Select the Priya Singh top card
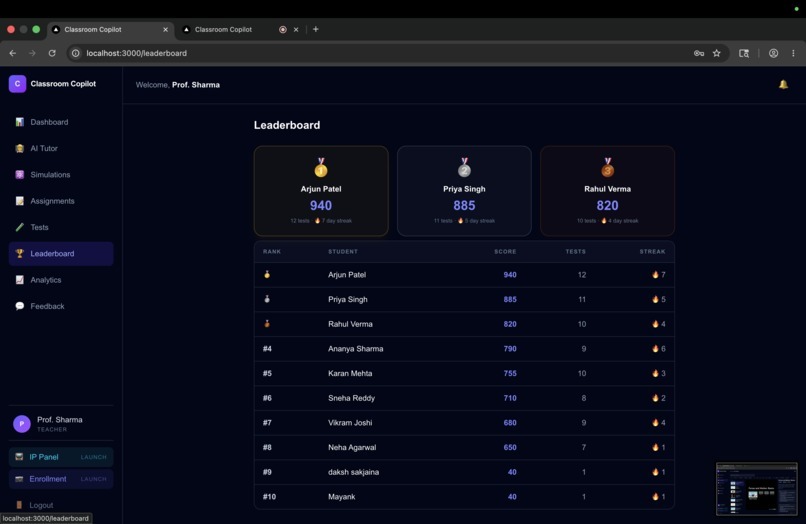This screenshot has width=806, height=524. coord(464,191)
